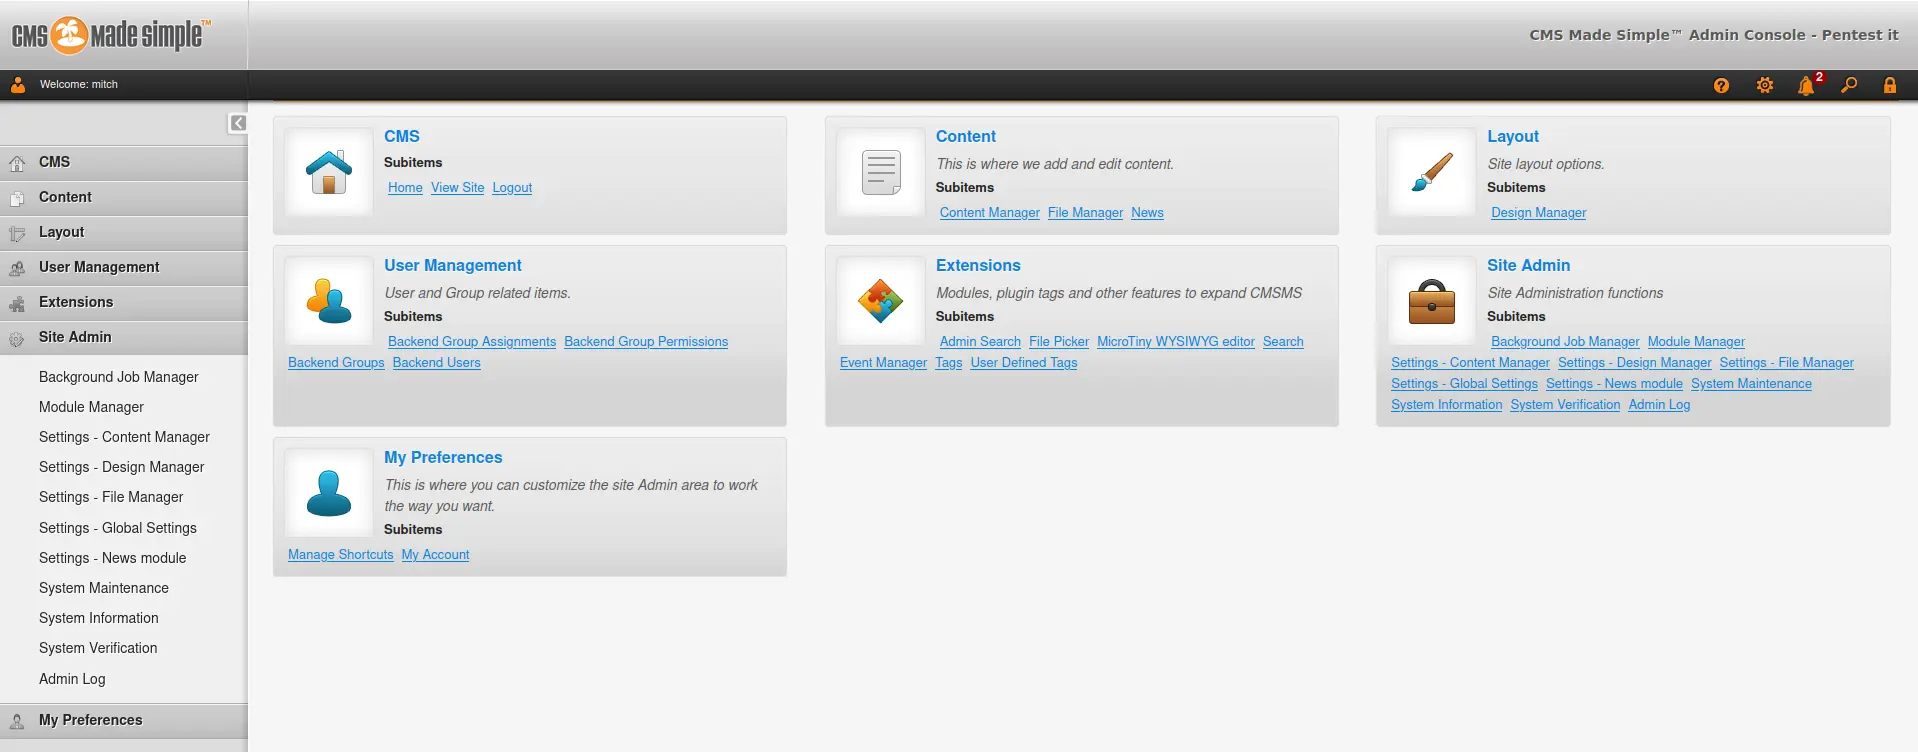Expand CMS section in the sidebar

(124, 163)
